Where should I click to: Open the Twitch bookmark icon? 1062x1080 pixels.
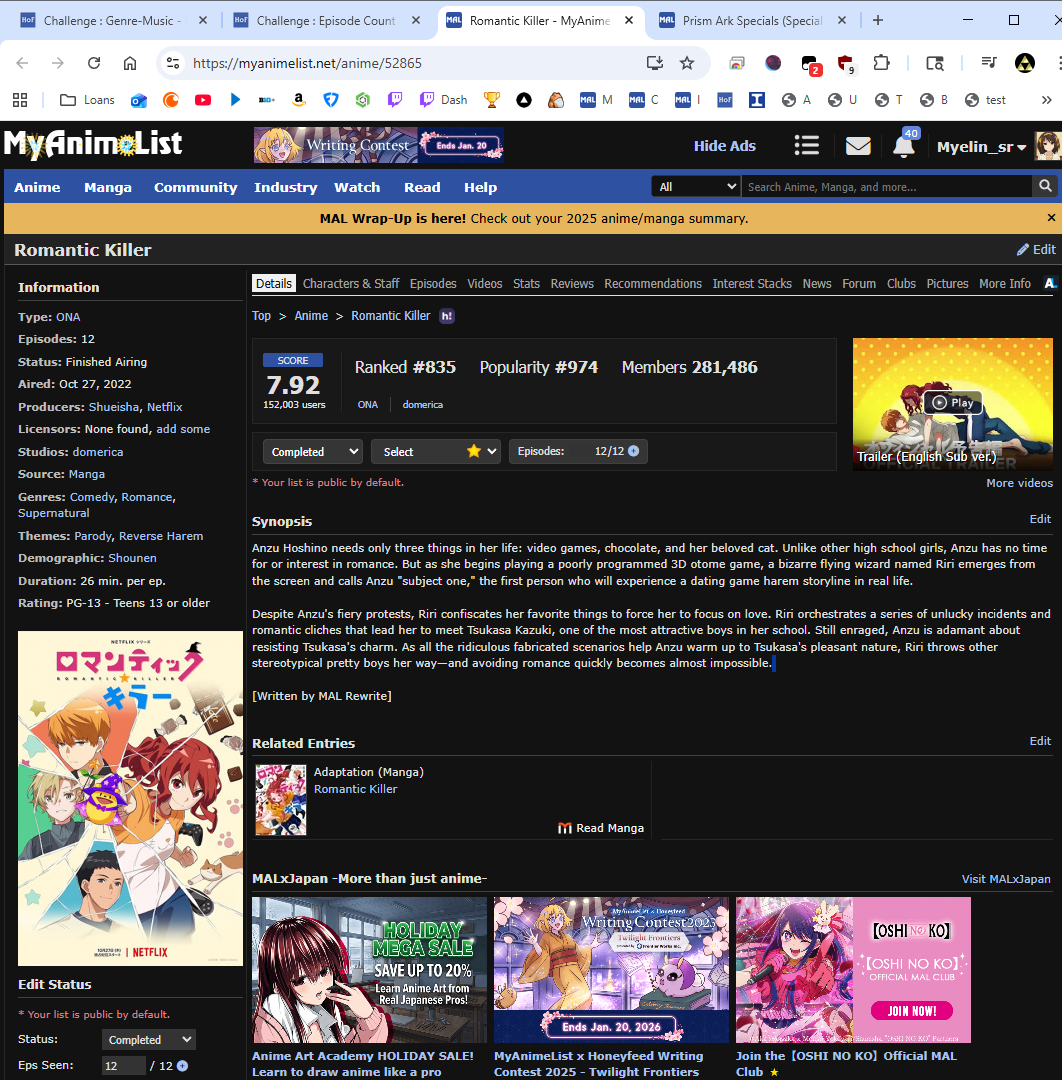click(395, 100)
